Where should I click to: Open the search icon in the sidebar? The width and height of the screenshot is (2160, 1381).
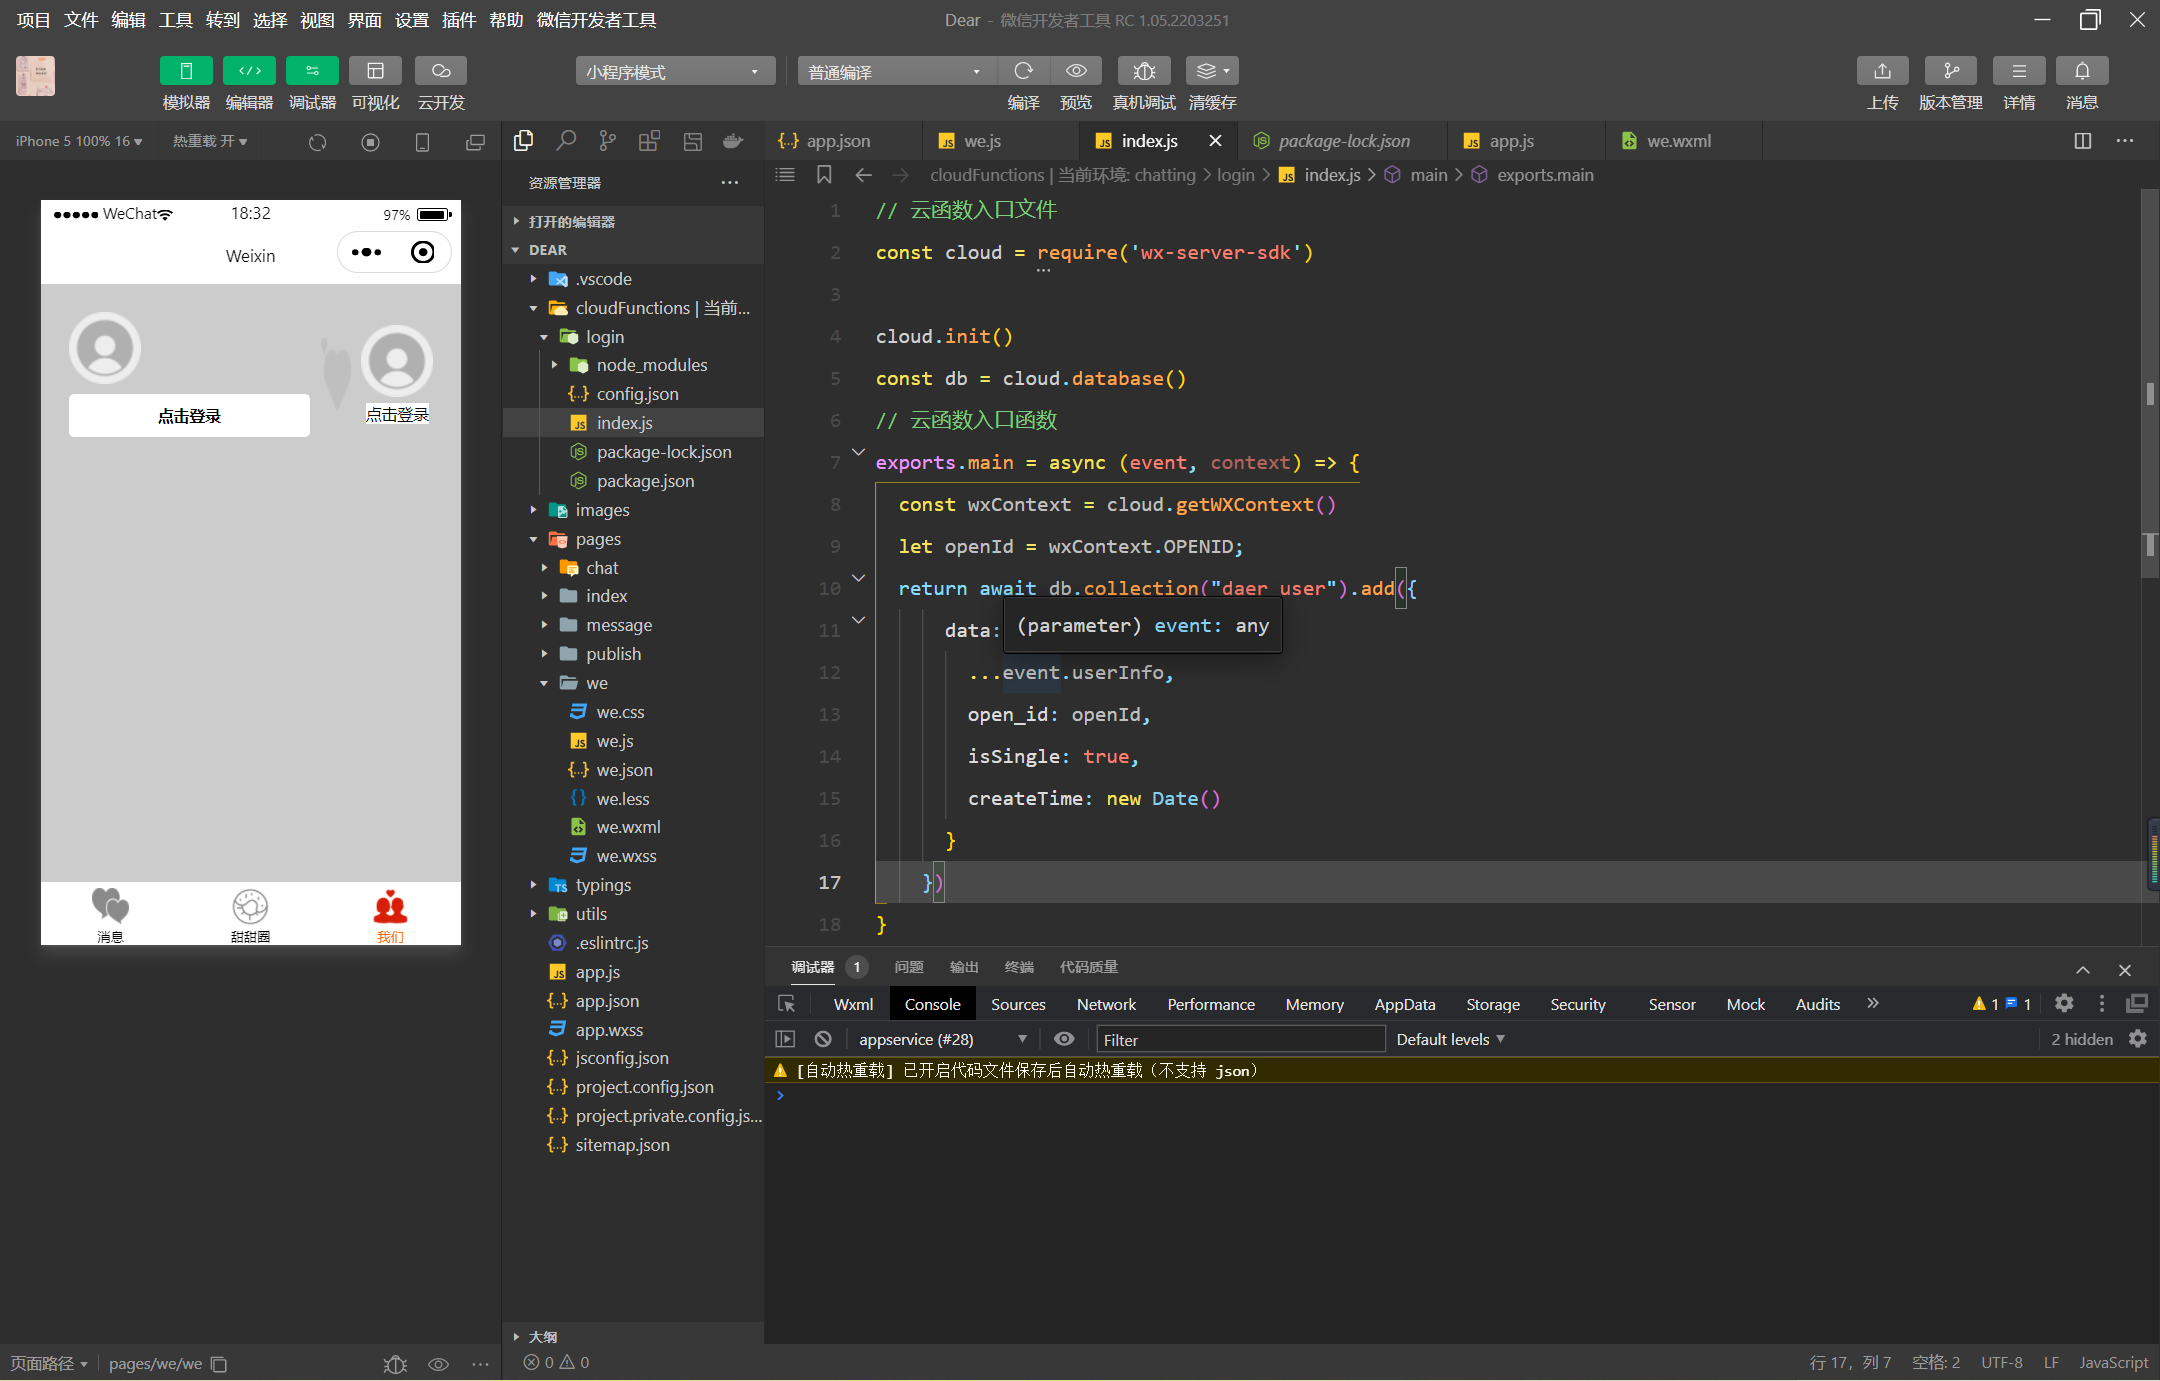tap(566, 141)
